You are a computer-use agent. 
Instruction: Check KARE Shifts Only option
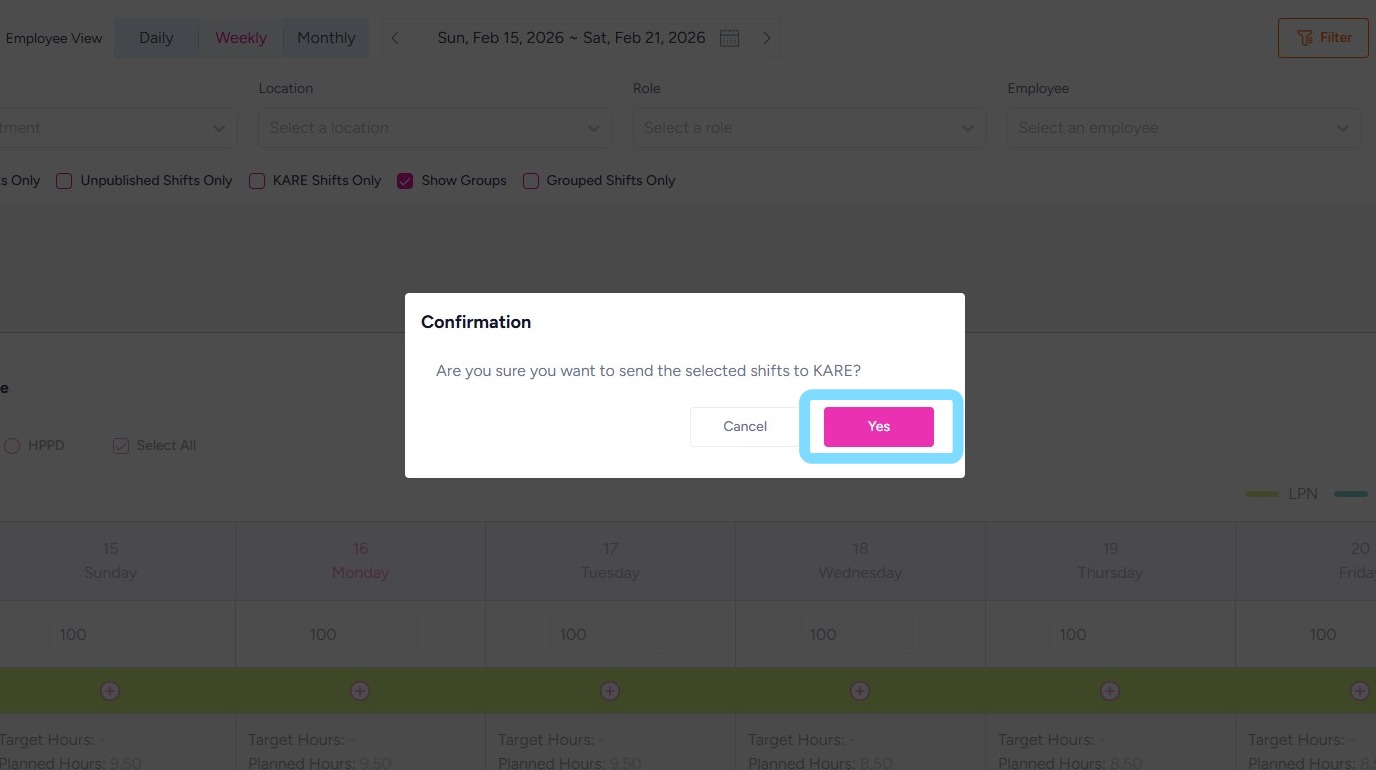[x=257, y=181]
